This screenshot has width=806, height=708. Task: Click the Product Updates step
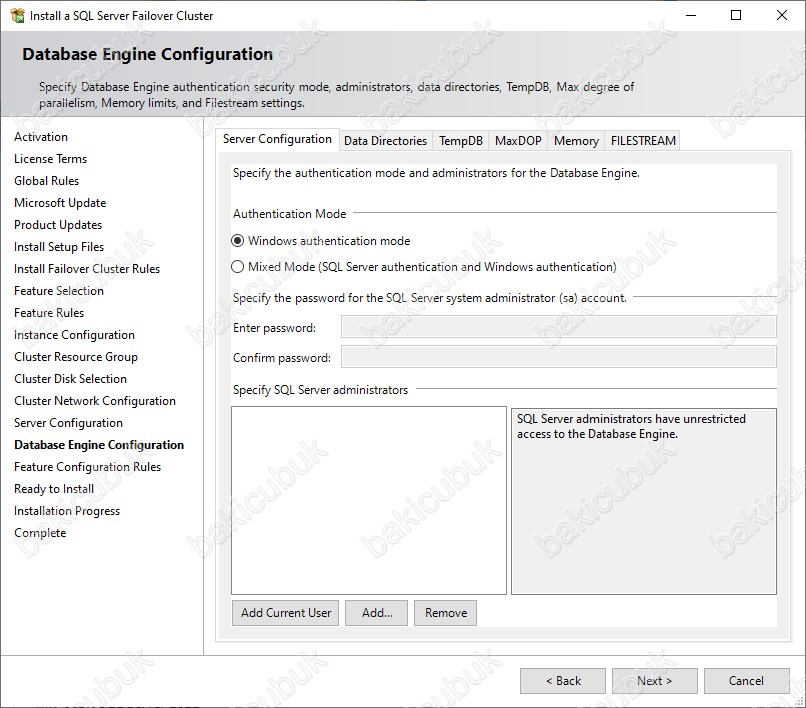click(58, 225)
